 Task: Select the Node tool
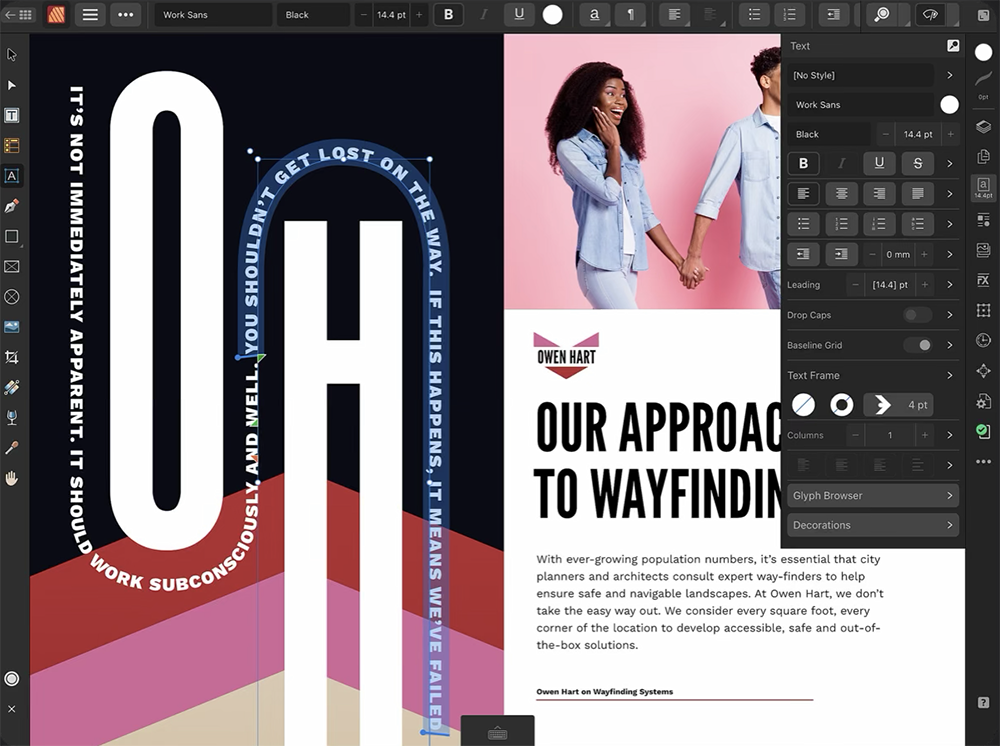pyautogui.click(x=11, y=85)
